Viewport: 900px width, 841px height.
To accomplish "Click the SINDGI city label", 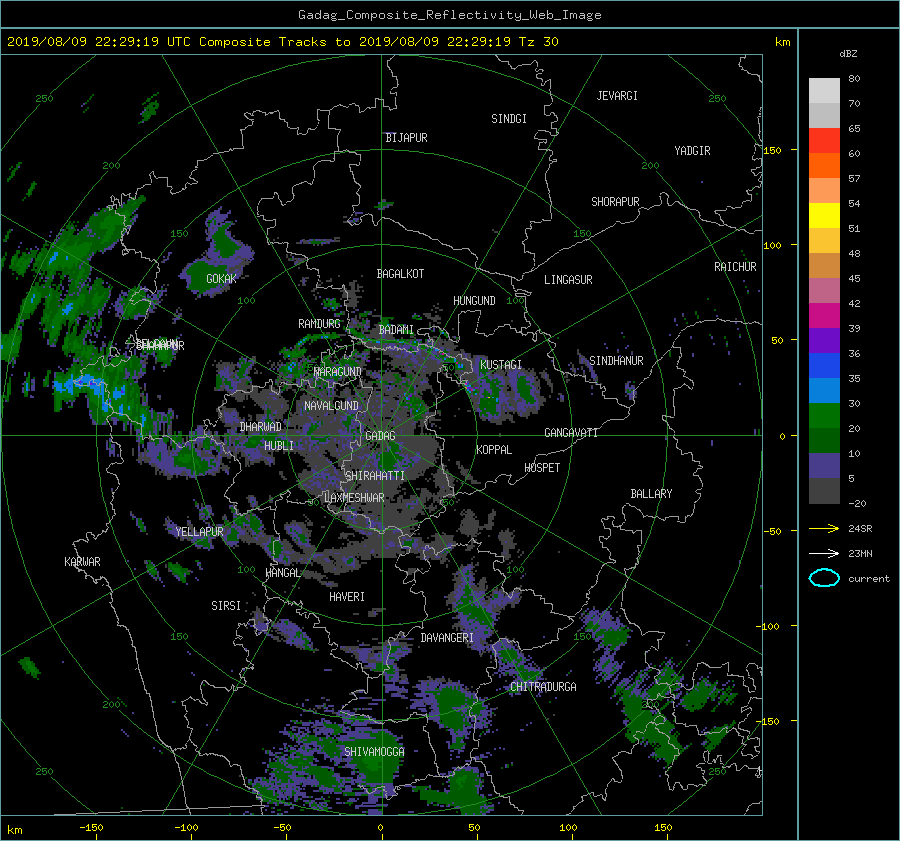I will coord(509,119).
